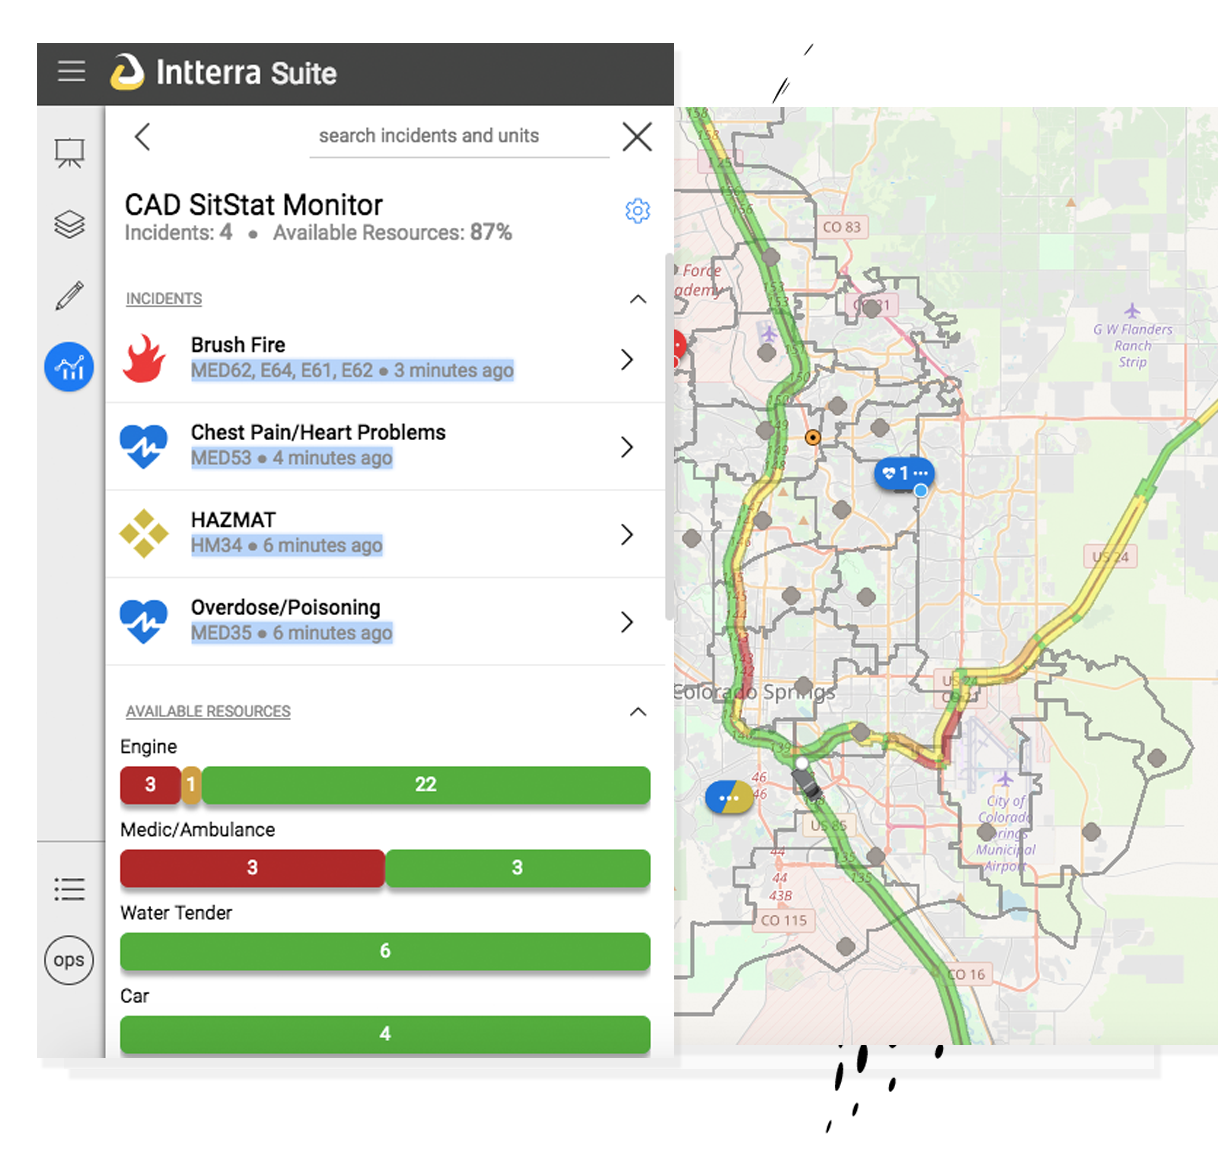Click the green Medic/Ambulance bar showing 3
This screenshot has height=1176, width=1218.
coord(518,868)
